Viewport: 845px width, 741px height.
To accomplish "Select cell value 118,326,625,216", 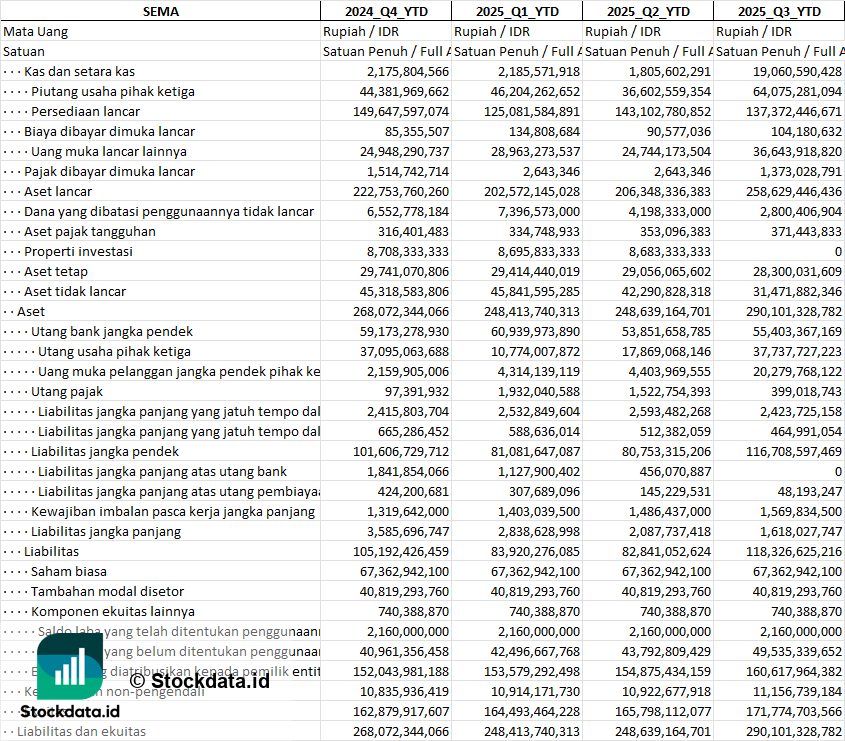I will [794, 551].
